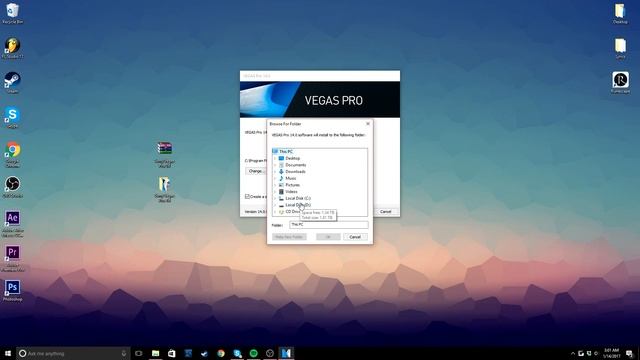Open Spotify from the taskbar
Image resolution: width=640 pixels, height=360 pixels.
pyautogui.click(x=253, y=353)
